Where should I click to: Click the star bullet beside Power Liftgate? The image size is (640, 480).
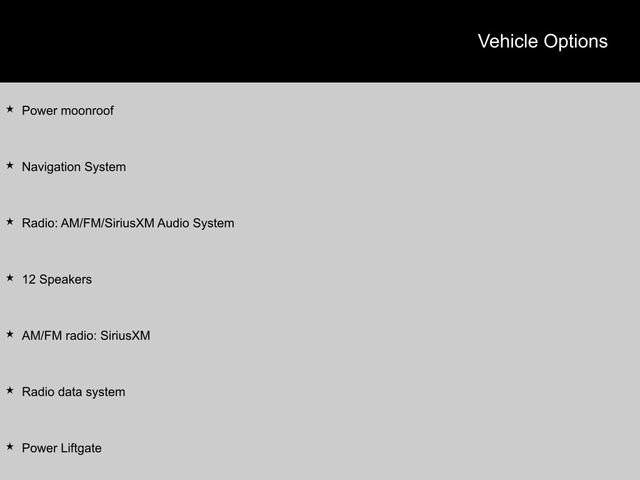tap(10, 446)
